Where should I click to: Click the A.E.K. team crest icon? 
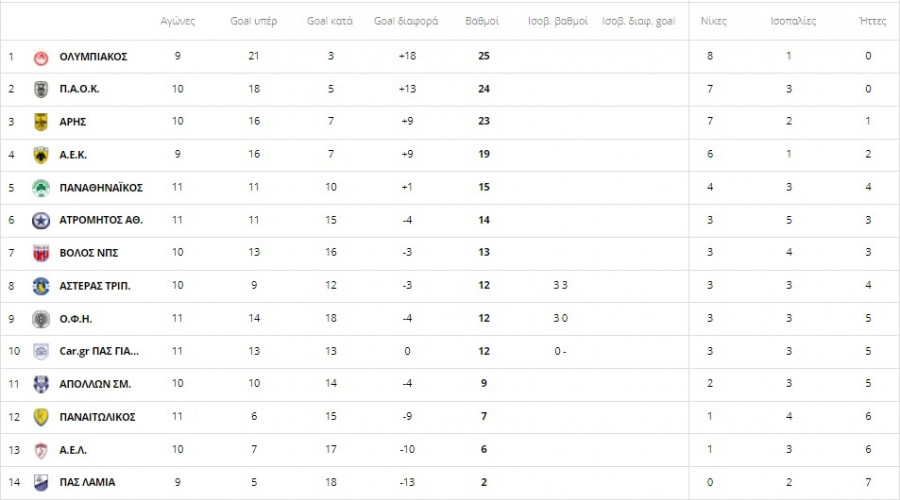pyautogui.click(x=41, y=155)
